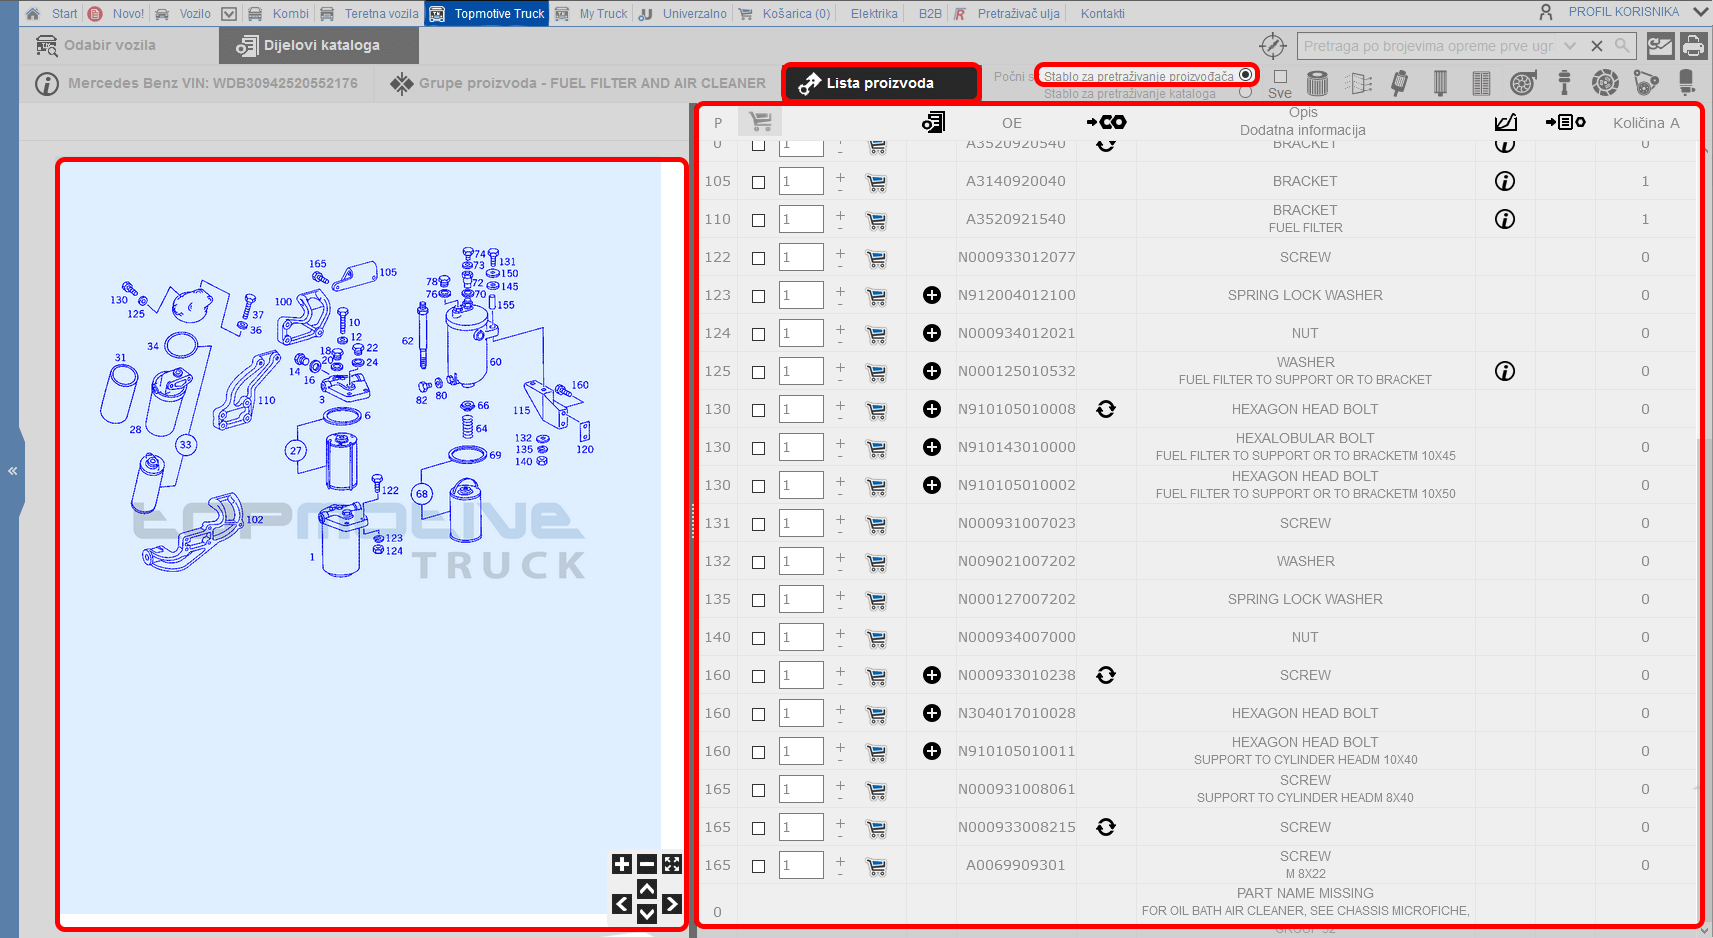This screenshot has height=938, width=1713.
Task: Show replacement for N910105010008
Action: click(1106, 409)
